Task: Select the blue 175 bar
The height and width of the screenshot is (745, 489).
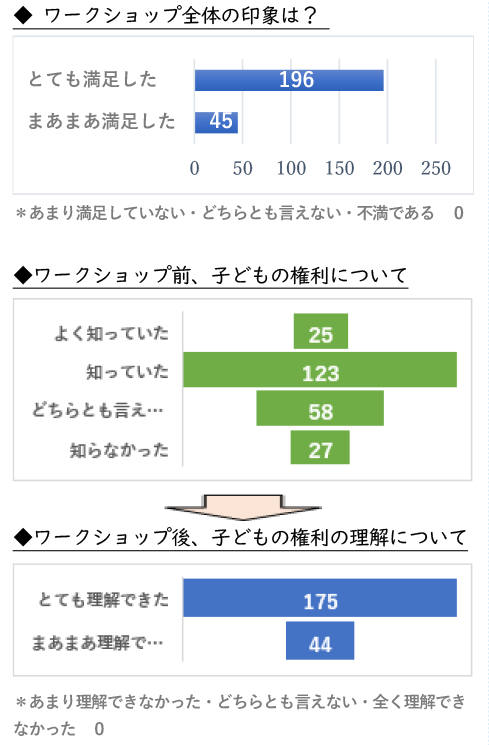Action: (320, 598)
